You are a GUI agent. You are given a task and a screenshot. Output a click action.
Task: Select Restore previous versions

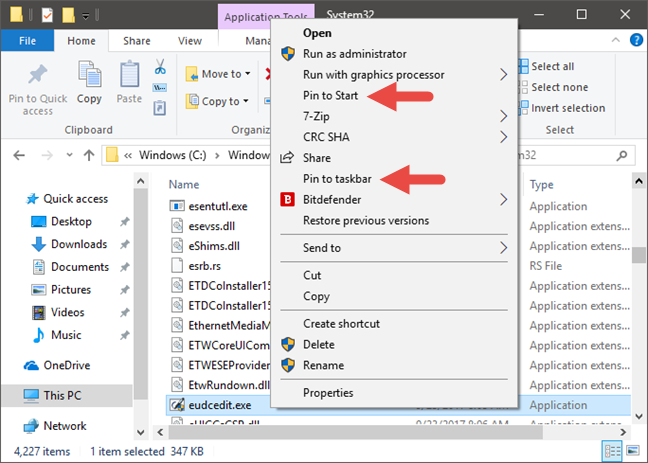tap(366, 220)
